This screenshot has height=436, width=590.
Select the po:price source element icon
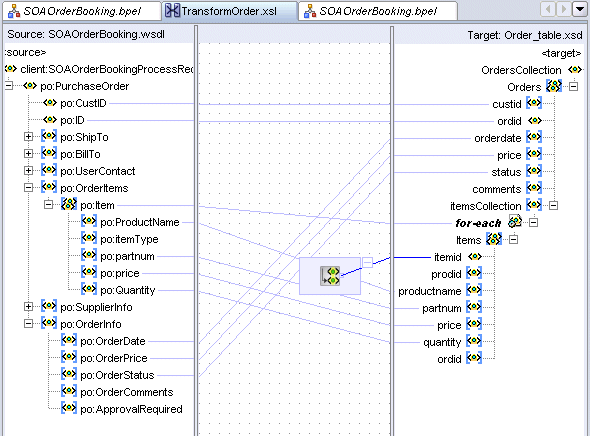coord(89,272)
